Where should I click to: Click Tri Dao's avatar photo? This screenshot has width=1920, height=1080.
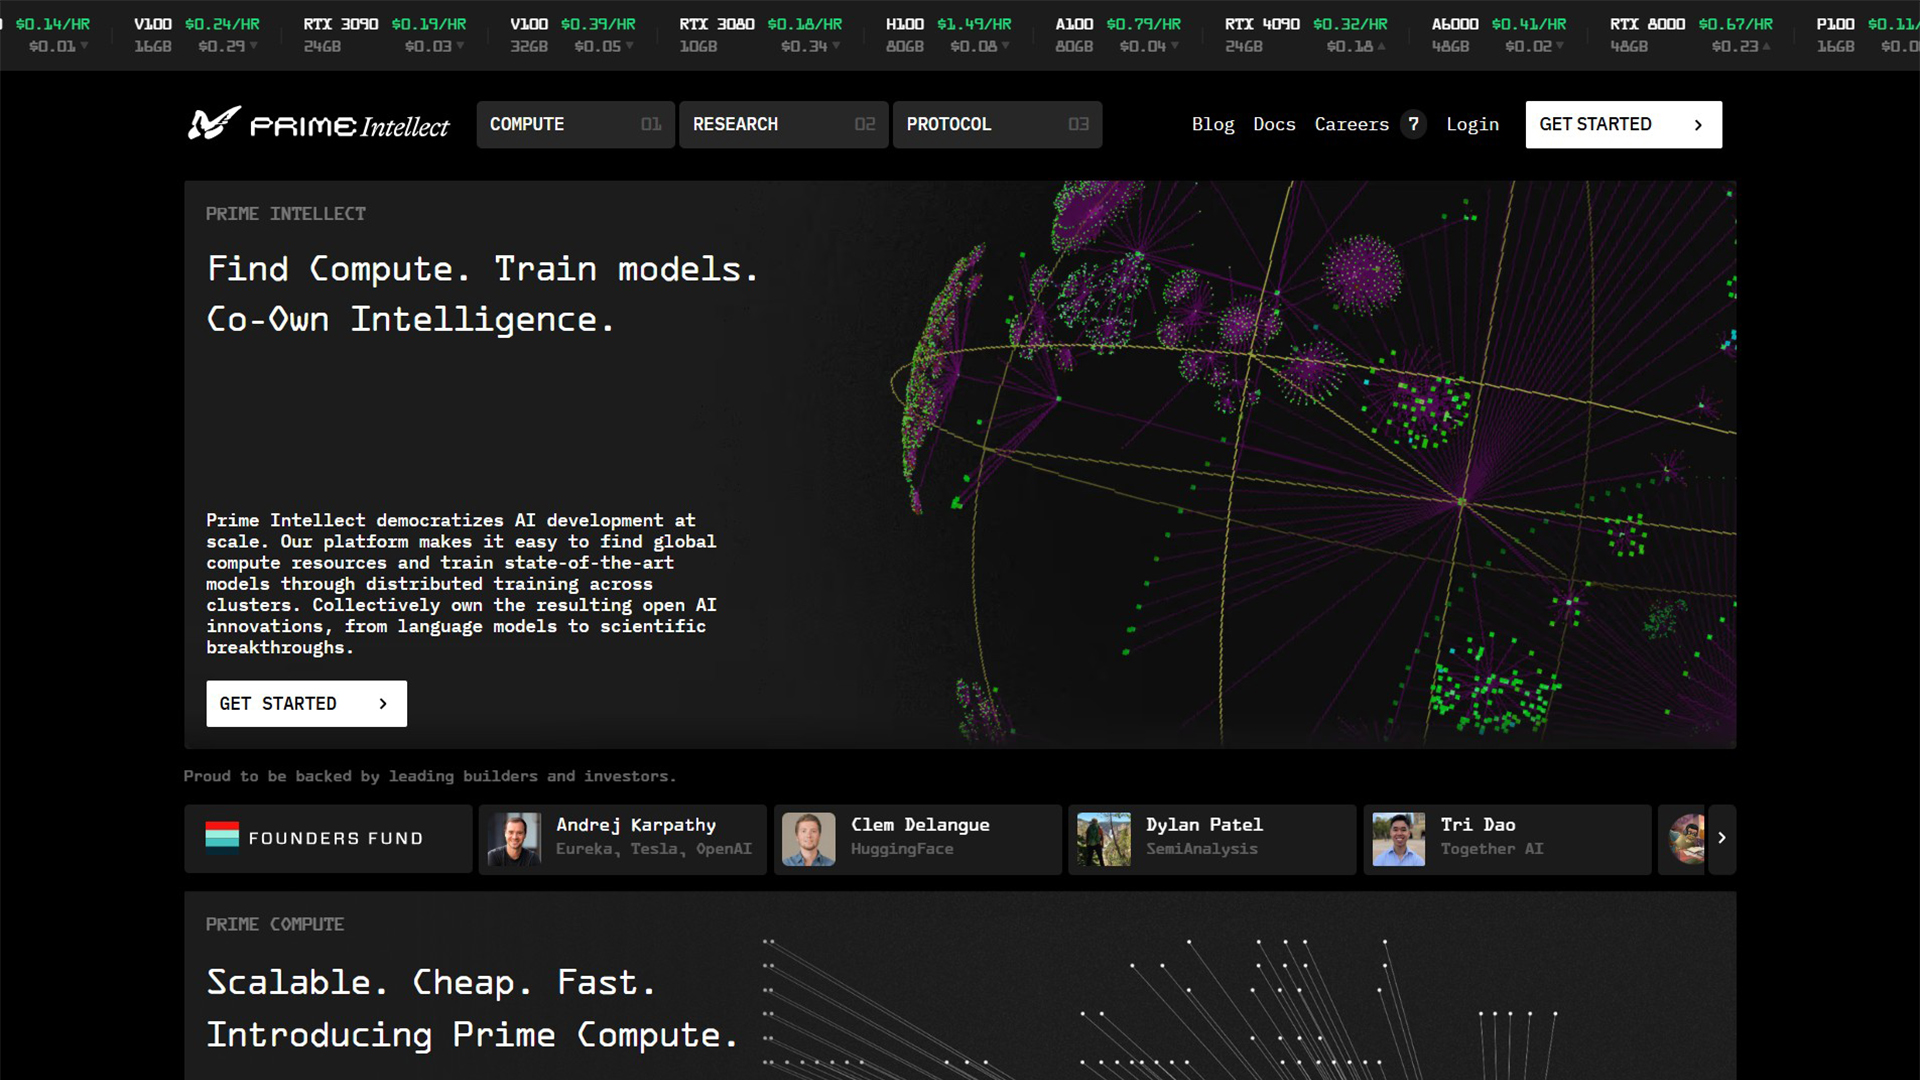tap(1399, 839)
